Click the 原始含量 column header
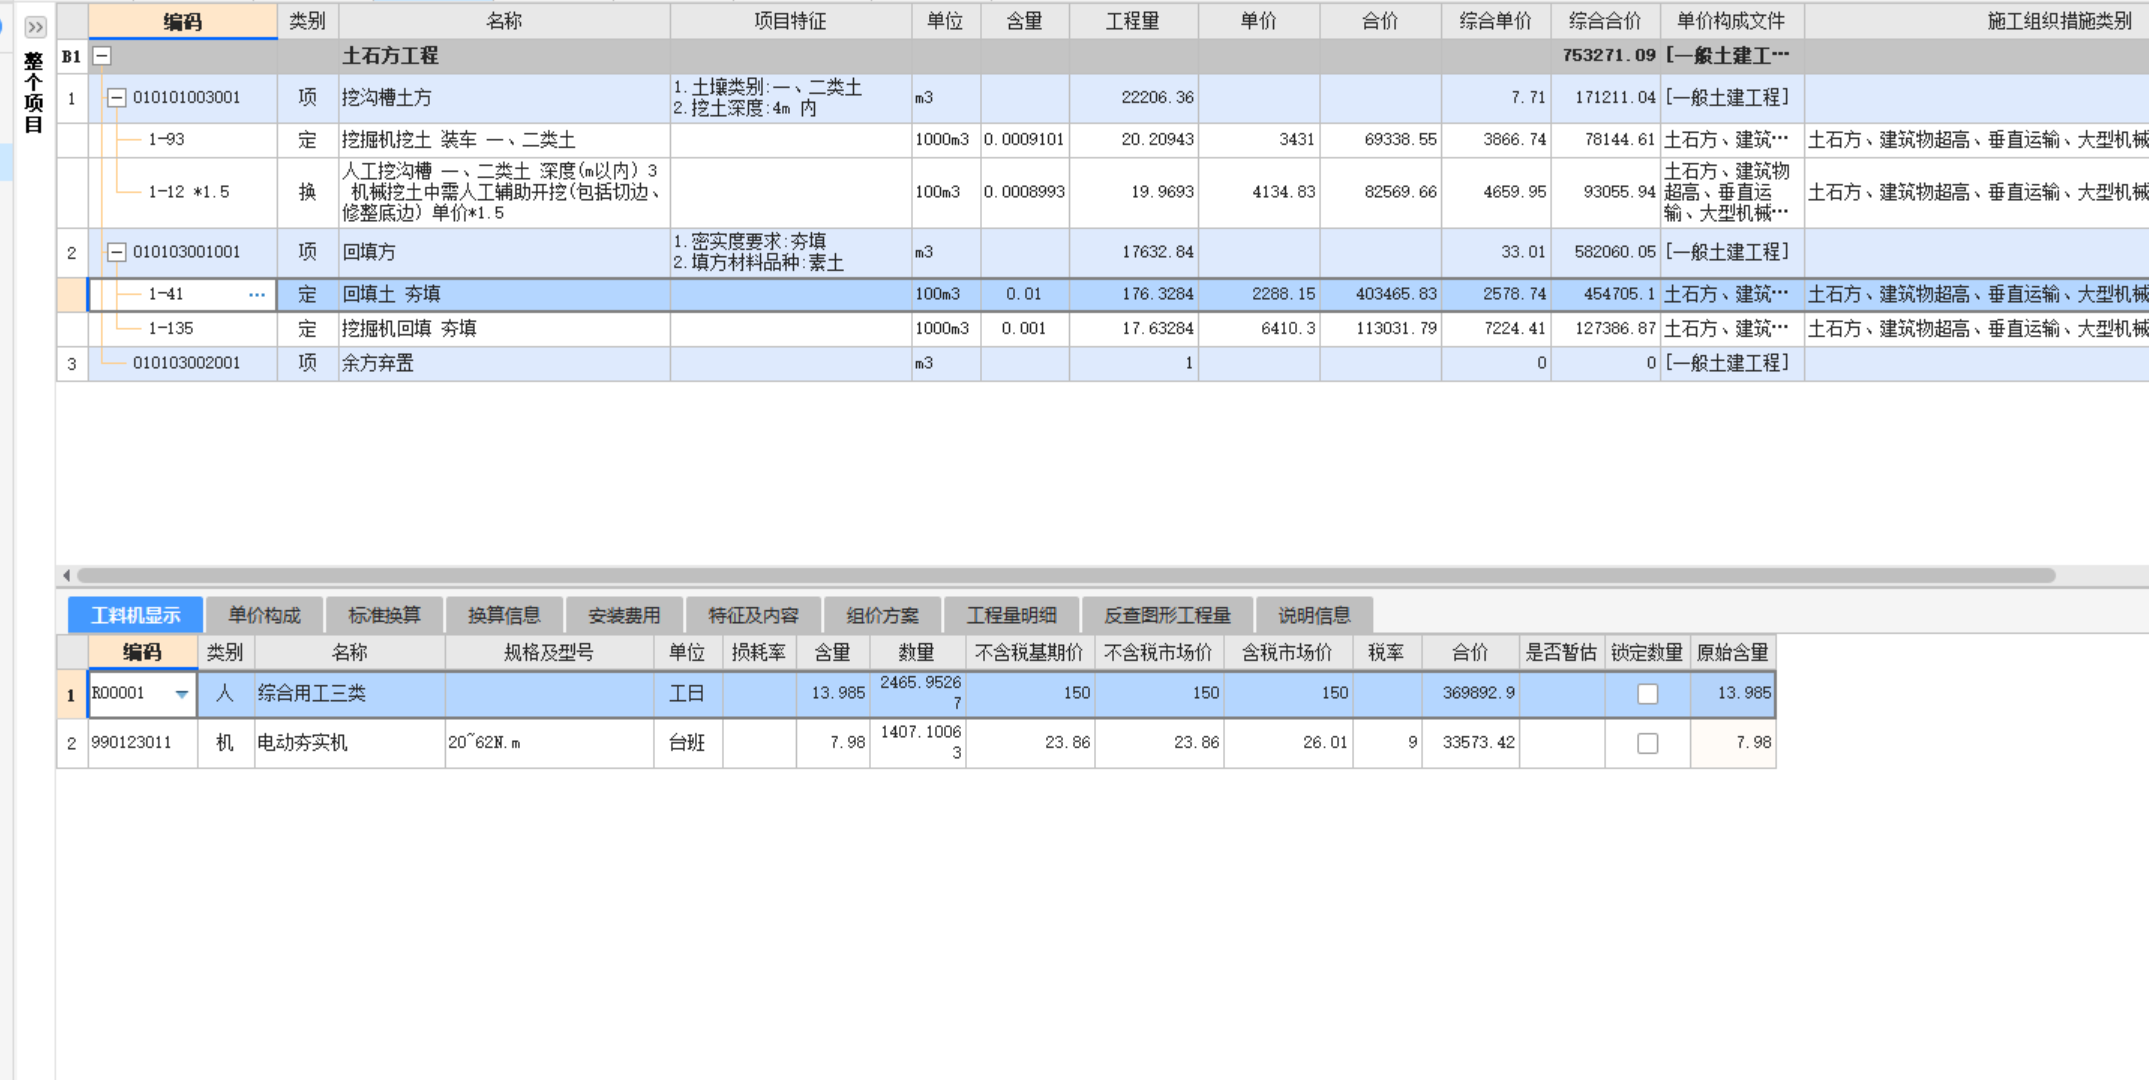2149x1080 pixels. pyautogui.click(x=1732, y=653)
